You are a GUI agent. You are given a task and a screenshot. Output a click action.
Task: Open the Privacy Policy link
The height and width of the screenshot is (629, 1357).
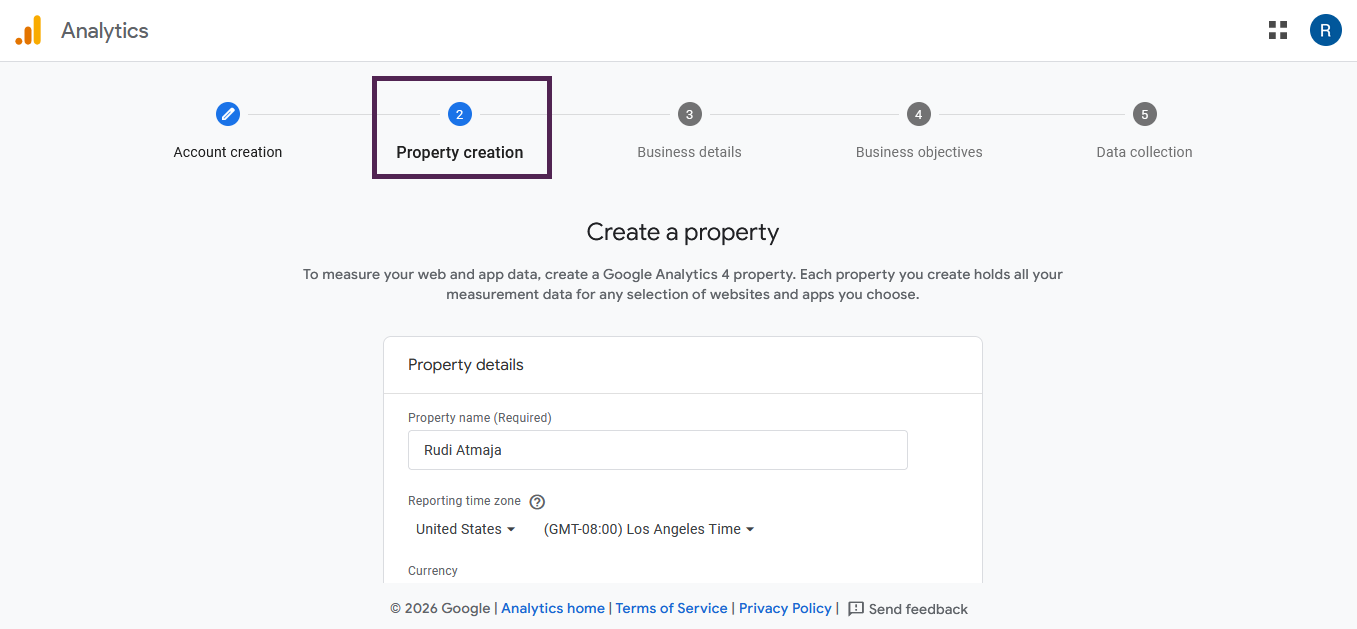785,608
